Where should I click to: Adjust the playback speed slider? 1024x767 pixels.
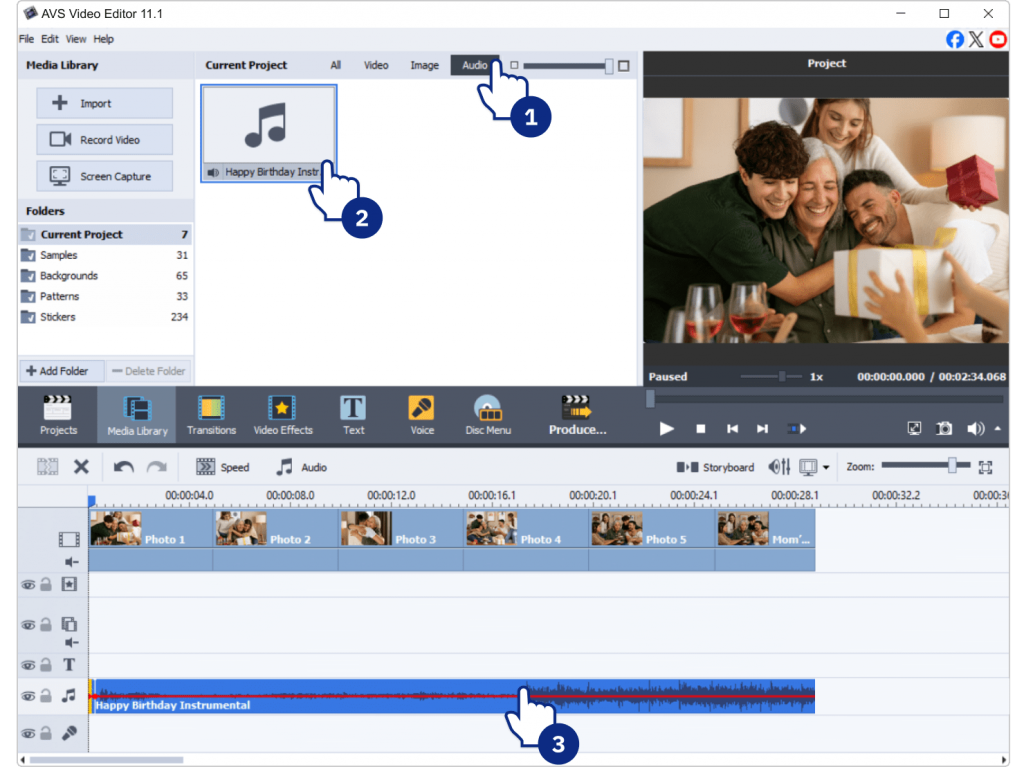(x=782, y=376)
